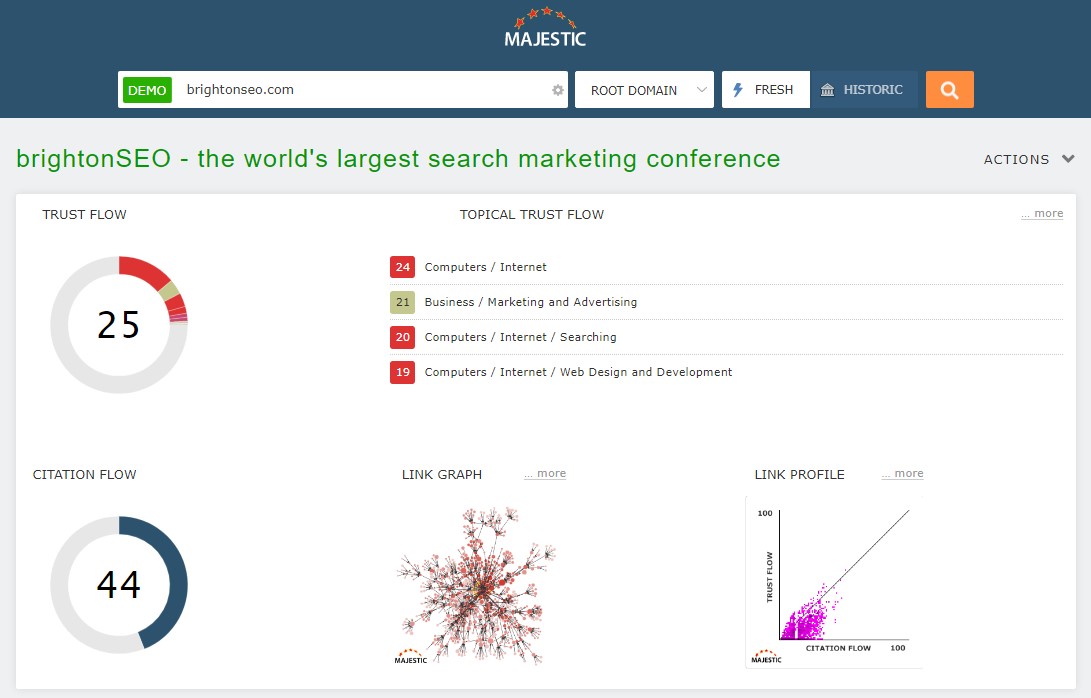Click the LINK GRAPH heading
The image size is (1091, 698).
[x=442, y=475]
